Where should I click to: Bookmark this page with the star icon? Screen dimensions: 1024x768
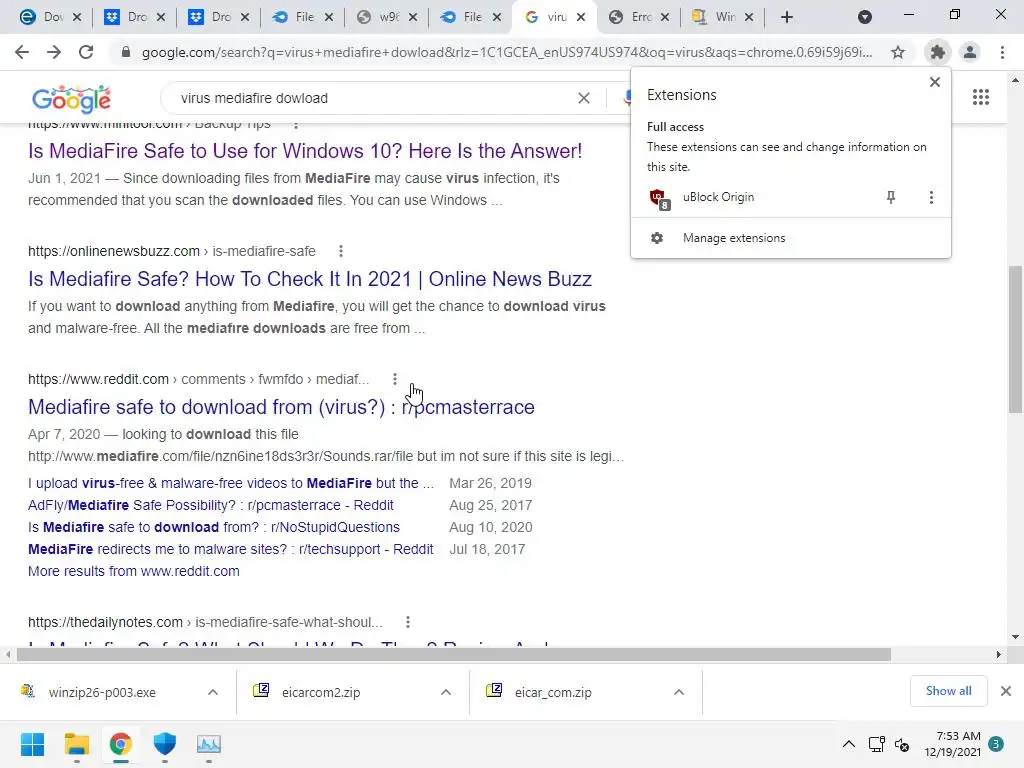pyautogui.click(x=898, y=52)
